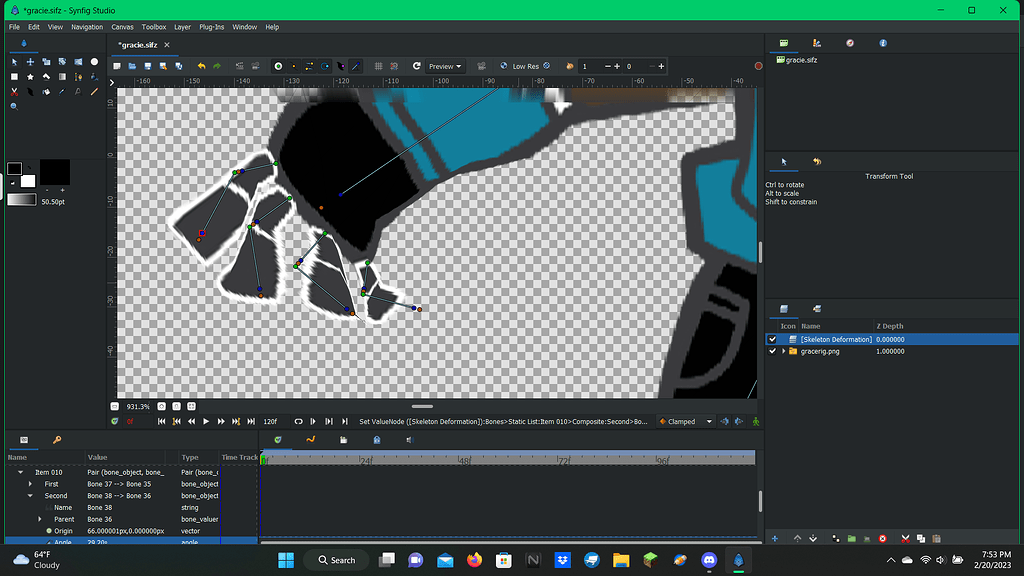Open the Clamped interpolation dropdown
This screenshot has height=576, width=1024.
pyautogui.click(x=685, y=421)
